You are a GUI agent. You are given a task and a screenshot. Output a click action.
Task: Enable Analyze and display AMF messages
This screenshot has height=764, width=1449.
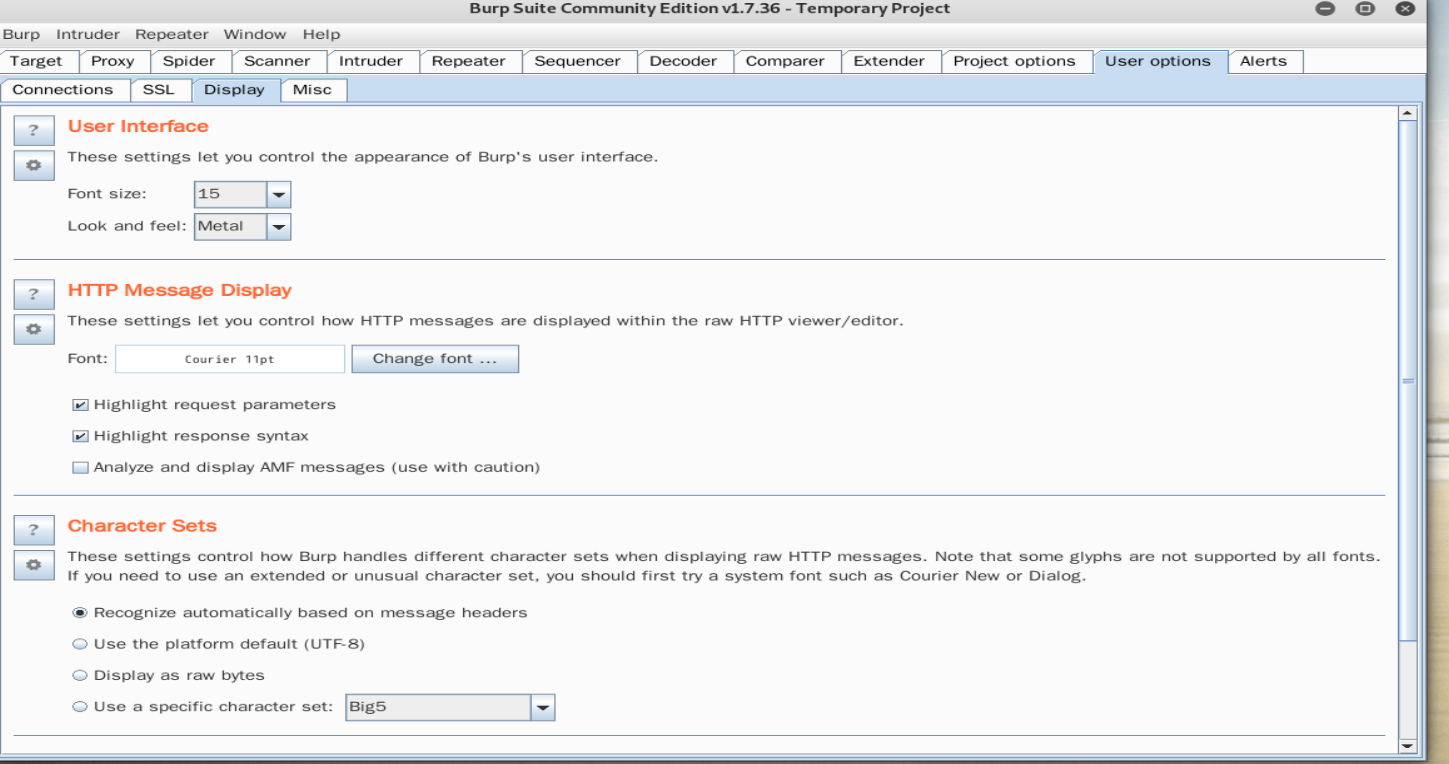pos(80,467)
